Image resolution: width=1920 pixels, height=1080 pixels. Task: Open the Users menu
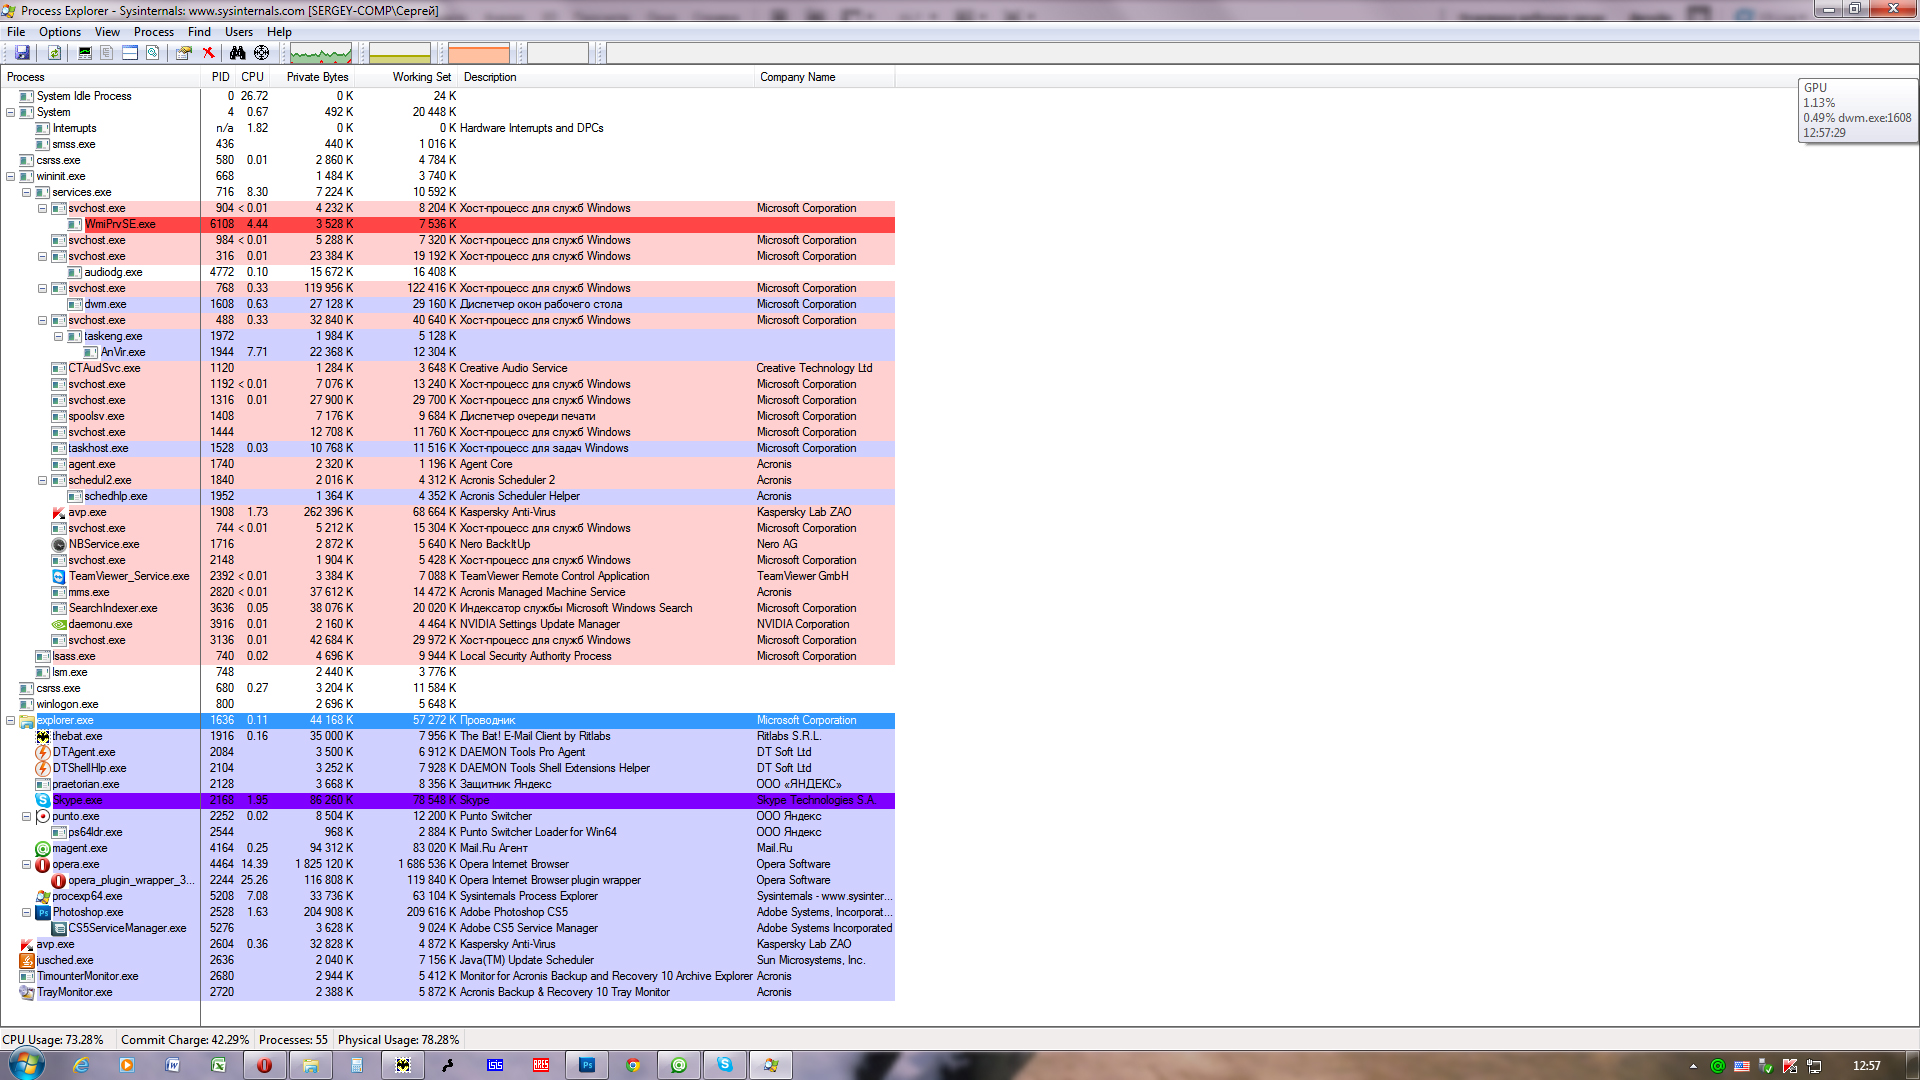pos(239,32)
